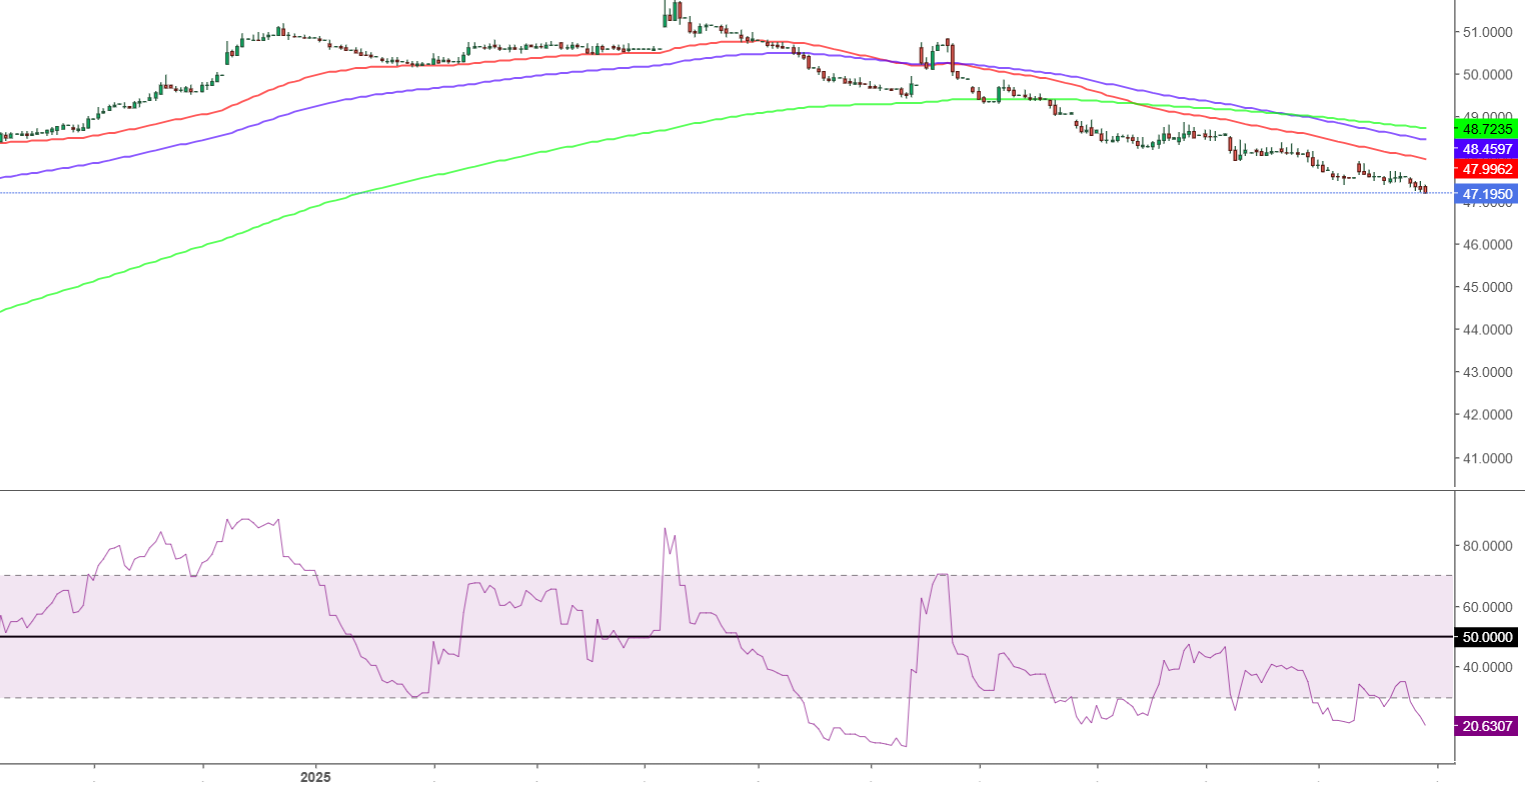The image size is (1525, 786).
Task: Click the RSI value label 20.6307
Action: pyautogui.click(x=1485, y=726)
